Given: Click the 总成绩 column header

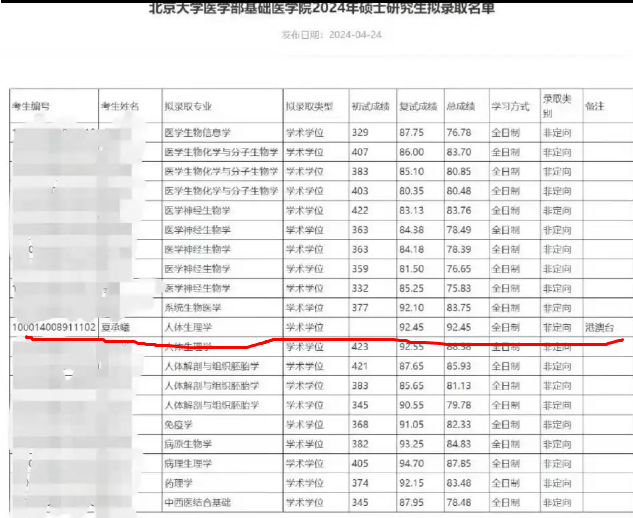Looking at the screenshot, I should [461, 107].
